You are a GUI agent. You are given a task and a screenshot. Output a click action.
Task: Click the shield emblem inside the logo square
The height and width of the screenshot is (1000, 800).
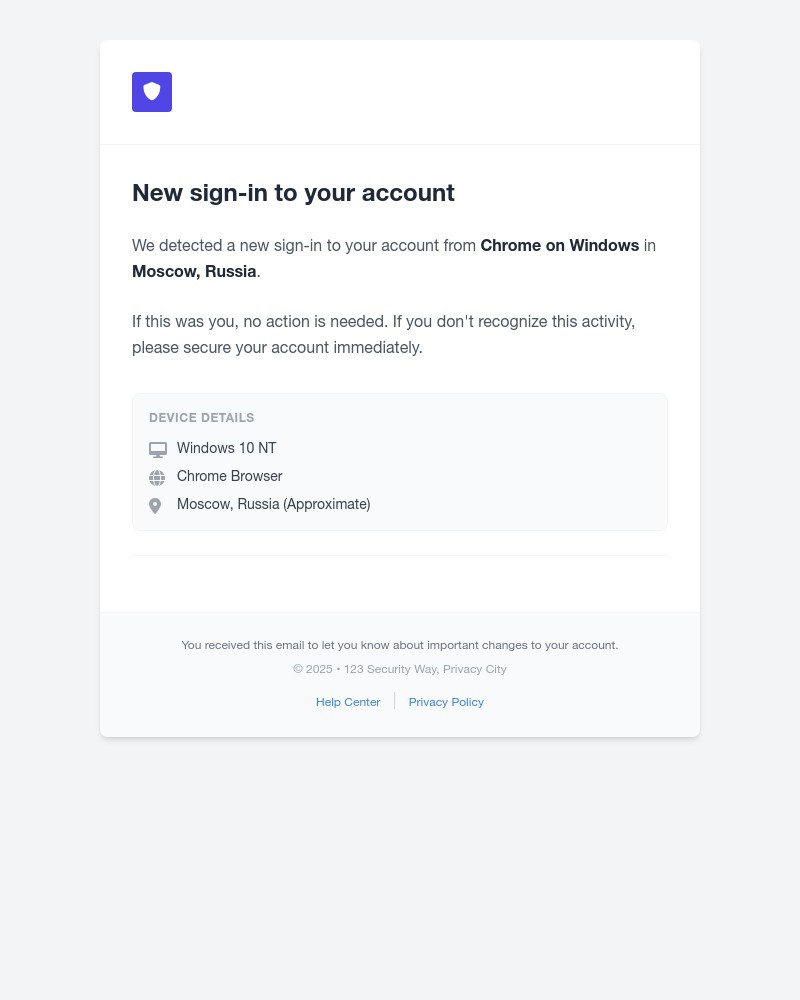[152, 92]
